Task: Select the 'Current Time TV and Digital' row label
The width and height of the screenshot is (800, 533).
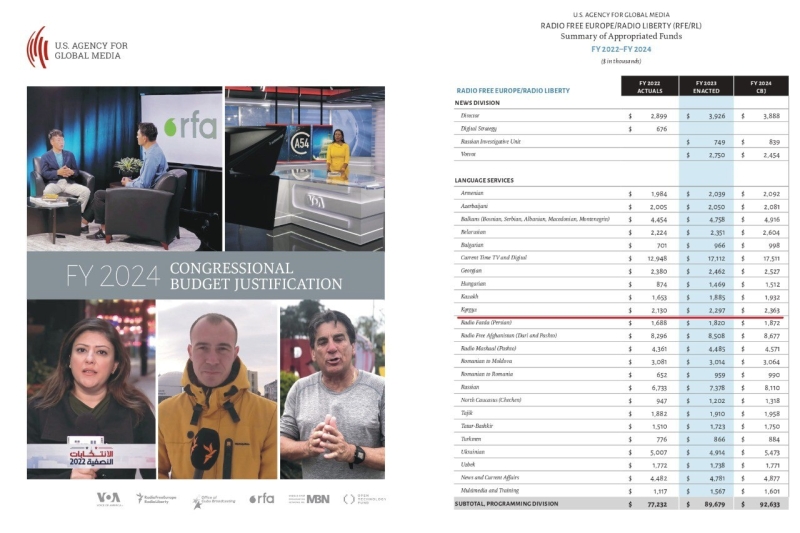Action: [493, 258]
